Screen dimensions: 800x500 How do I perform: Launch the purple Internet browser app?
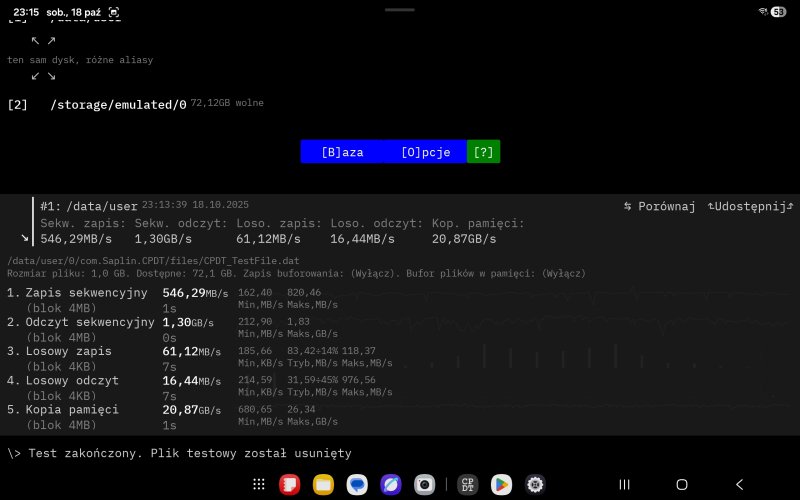pyautogui.click(x=390, y=484)
